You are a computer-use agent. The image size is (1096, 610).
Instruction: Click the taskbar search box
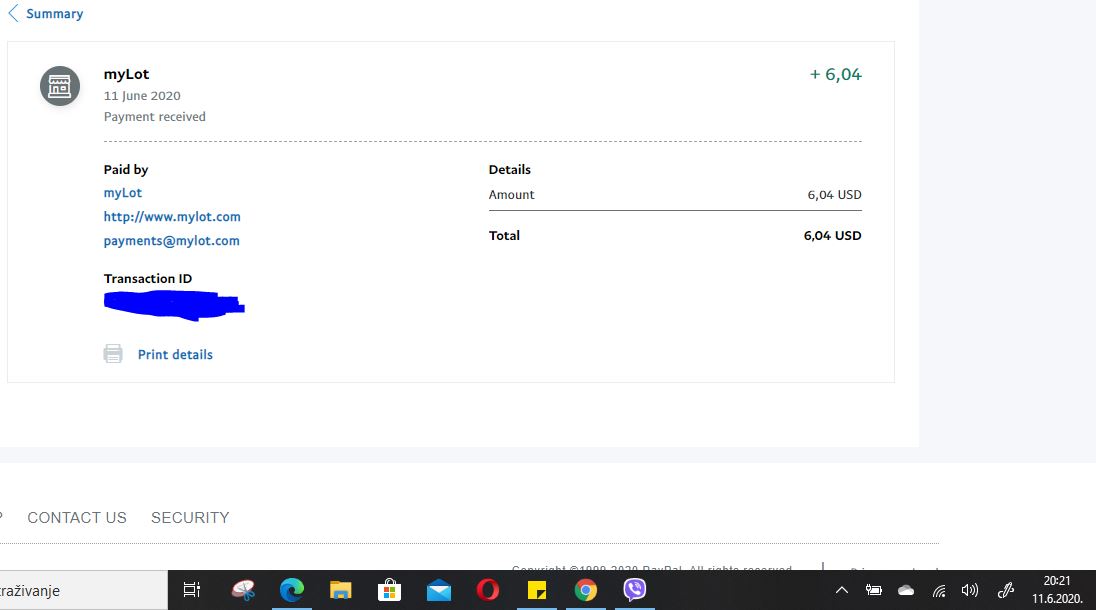coord(84,590)
